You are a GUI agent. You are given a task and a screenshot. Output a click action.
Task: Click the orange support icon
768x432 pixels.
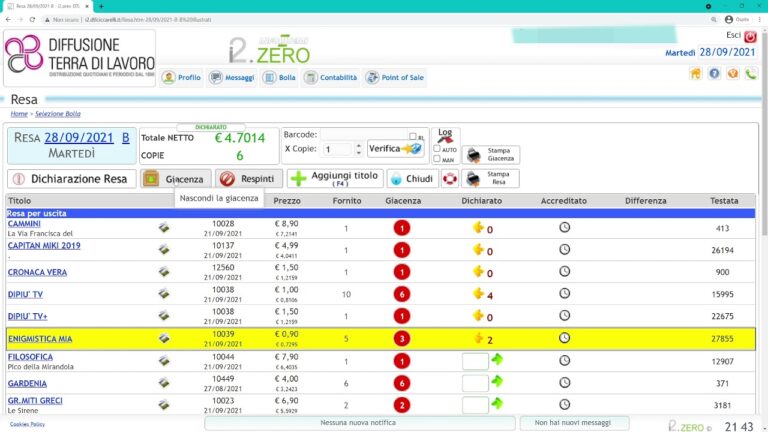(x=733, y=73)
